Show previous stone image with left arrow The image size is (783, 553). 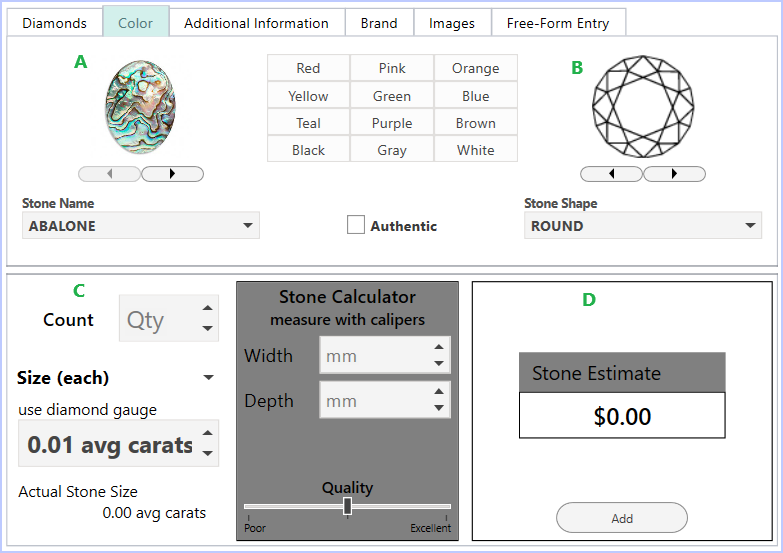[110, 174]
